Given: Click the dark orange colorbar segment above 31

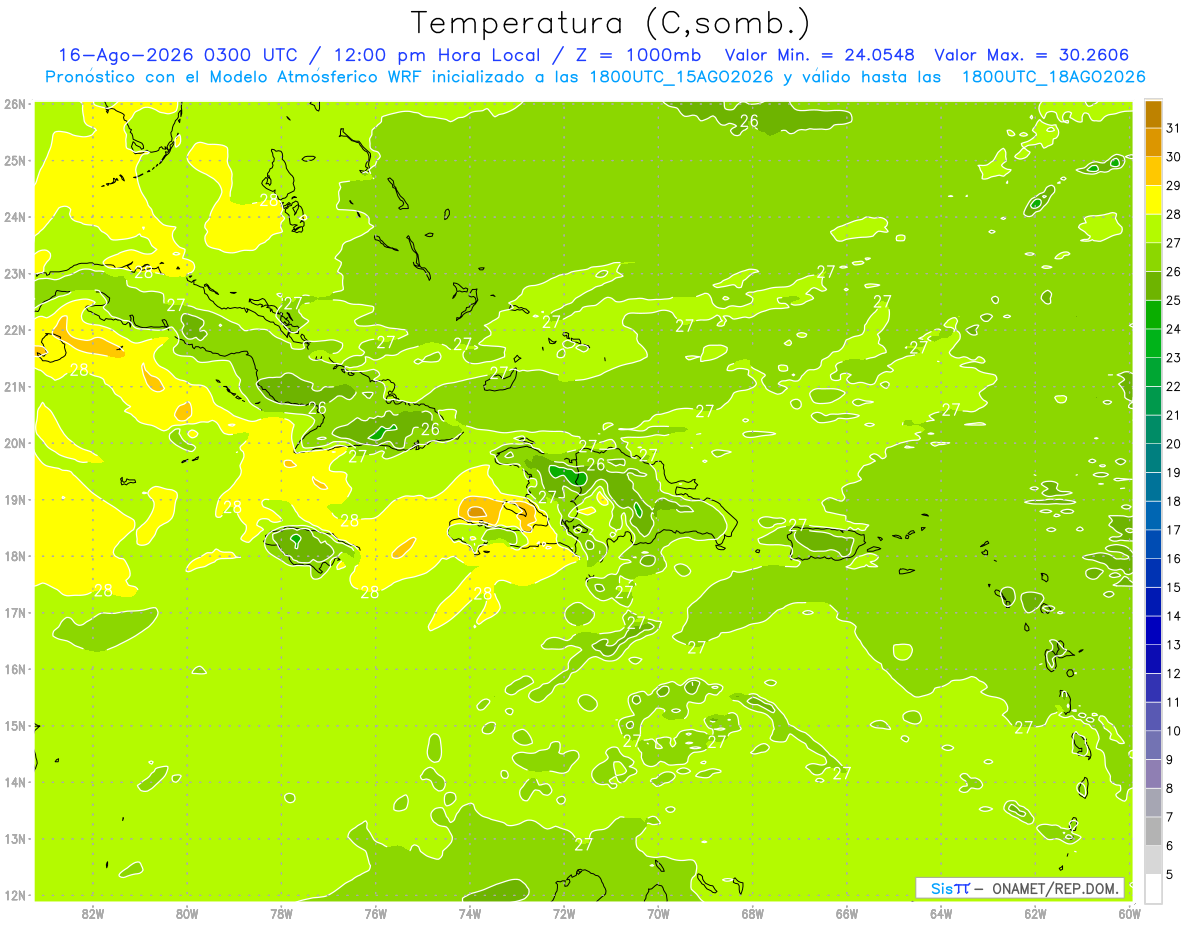Looking at the screenshot, I should point(1153,114).
